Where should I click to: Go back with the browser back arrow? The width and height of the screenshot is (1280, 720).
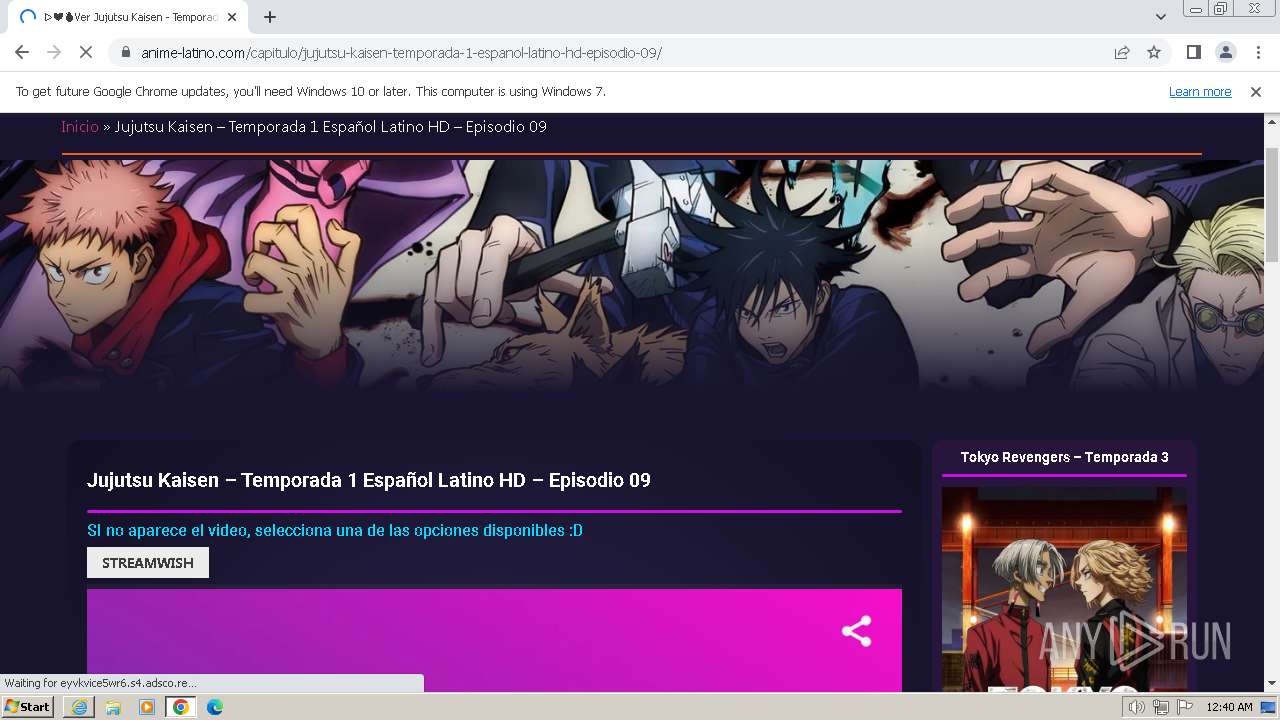point(22,52)
